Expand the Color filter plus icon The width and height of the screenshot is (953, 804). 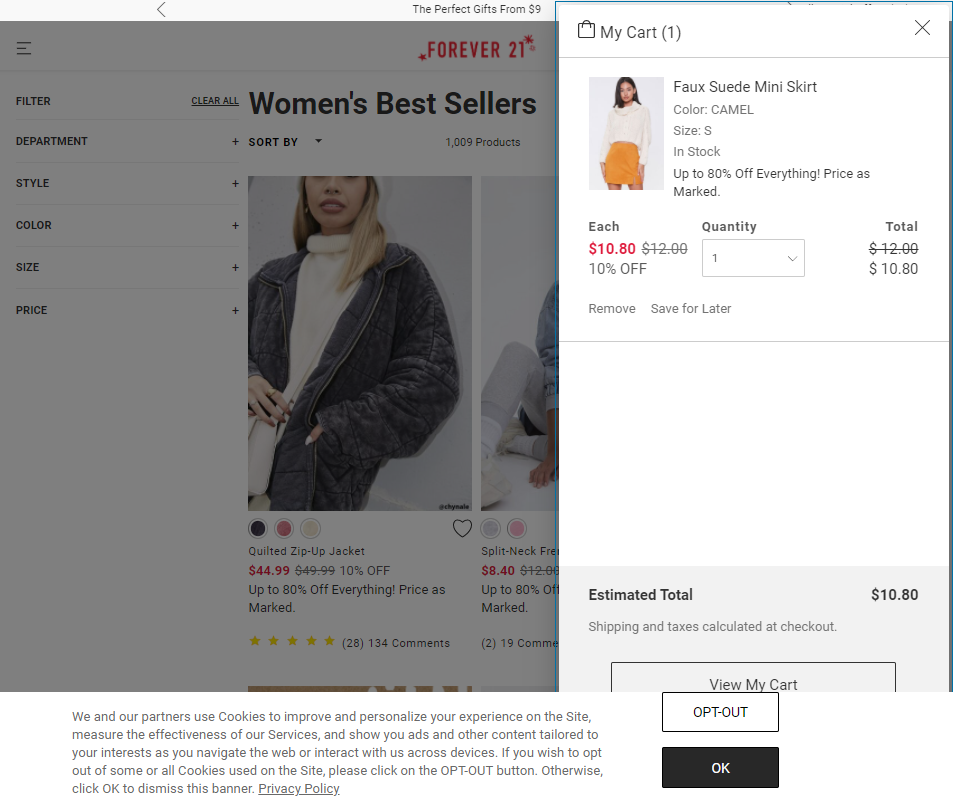tap(235, 225)
